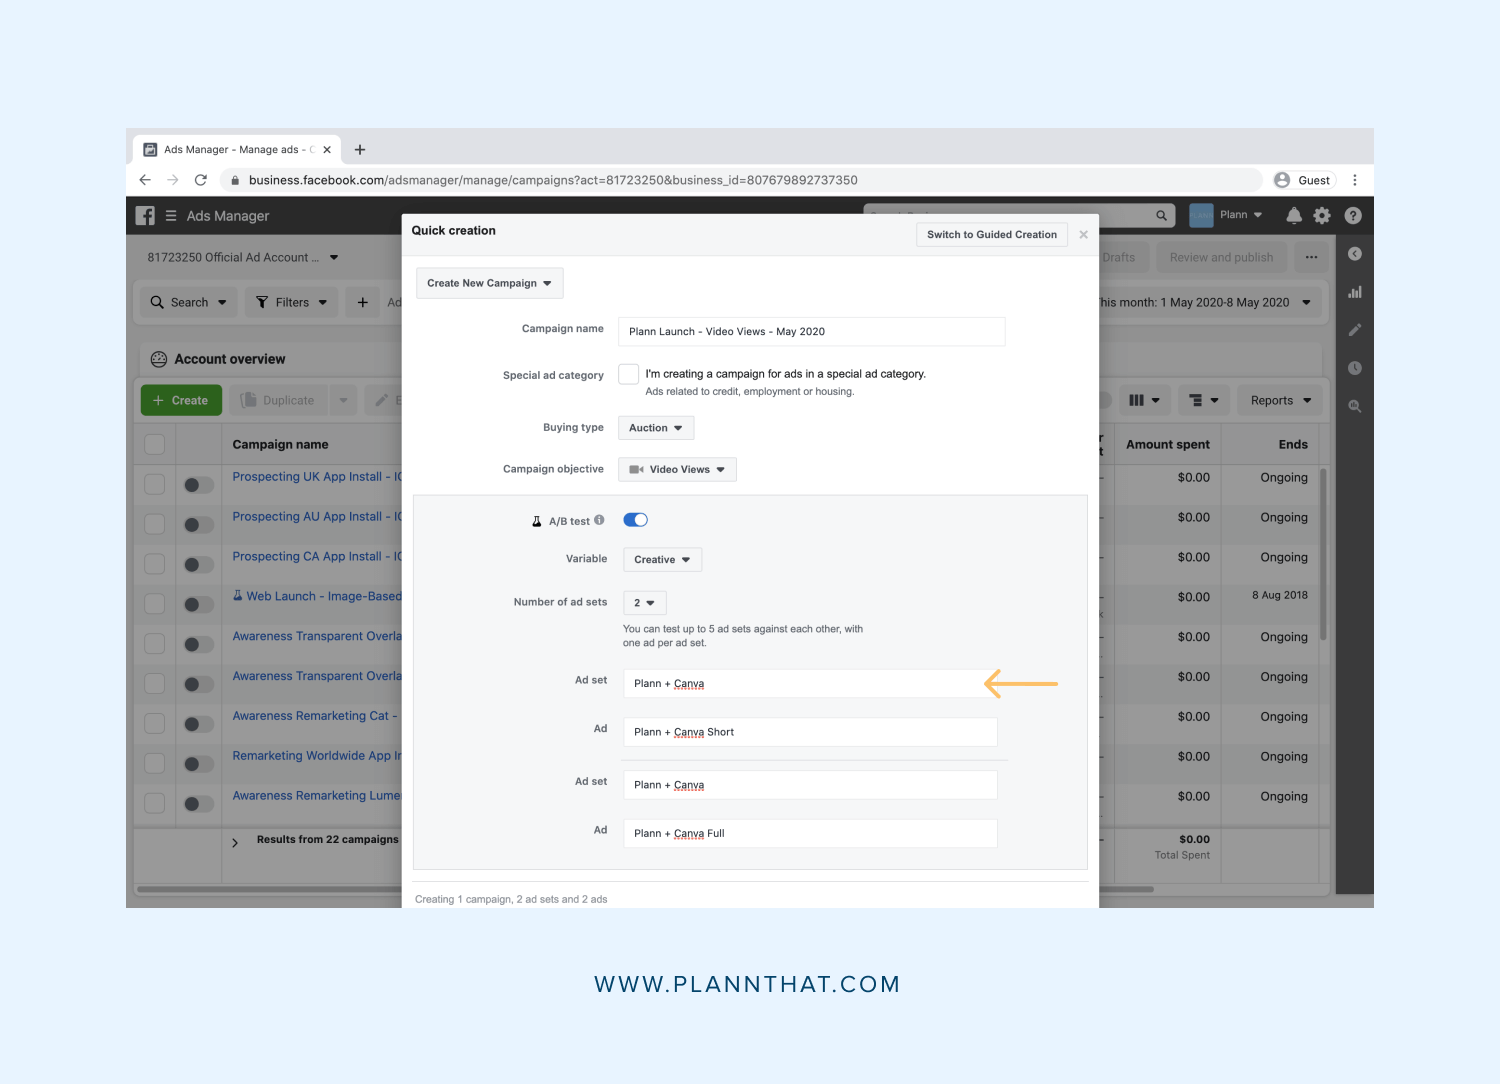Open Campaign objective Video Views dropdown
This screenshot has height=1084, width=1500.
coord(677,470)
